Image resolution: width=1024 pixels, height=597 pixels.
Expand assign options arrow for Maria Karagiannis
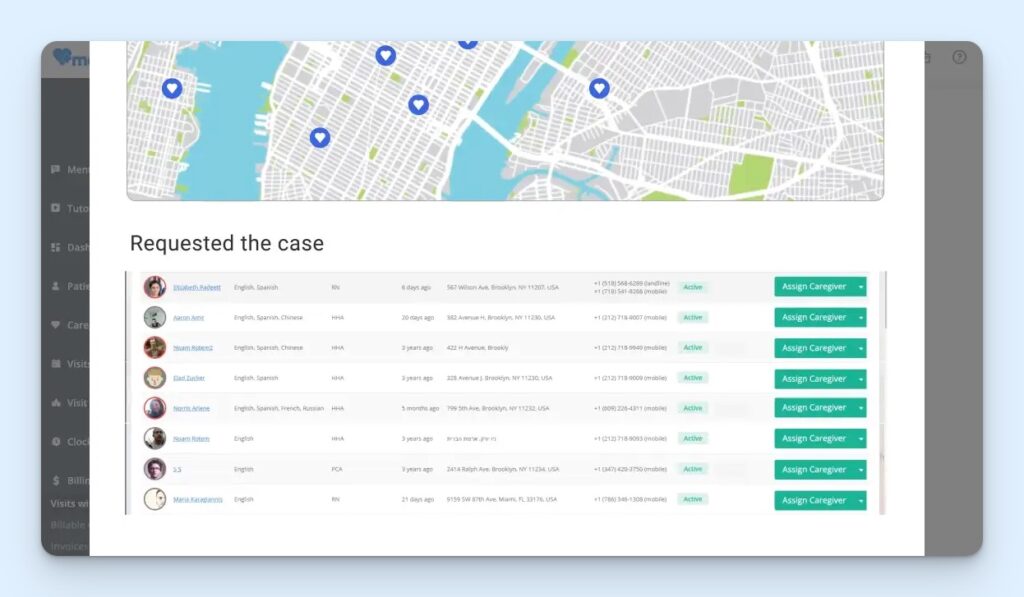tap(861, 500)
